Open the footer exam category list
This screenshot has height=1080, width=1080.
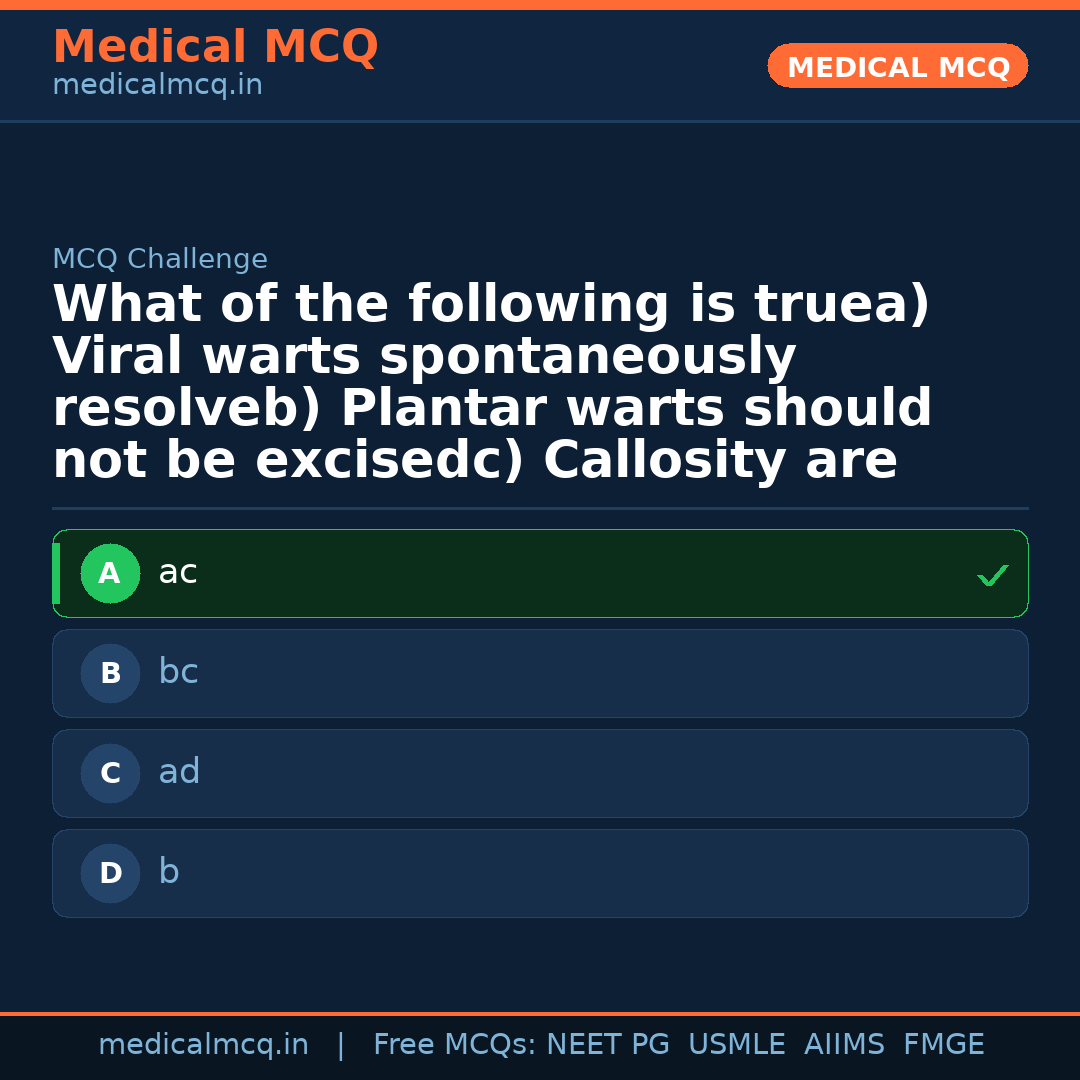(x=675, y=1044)
